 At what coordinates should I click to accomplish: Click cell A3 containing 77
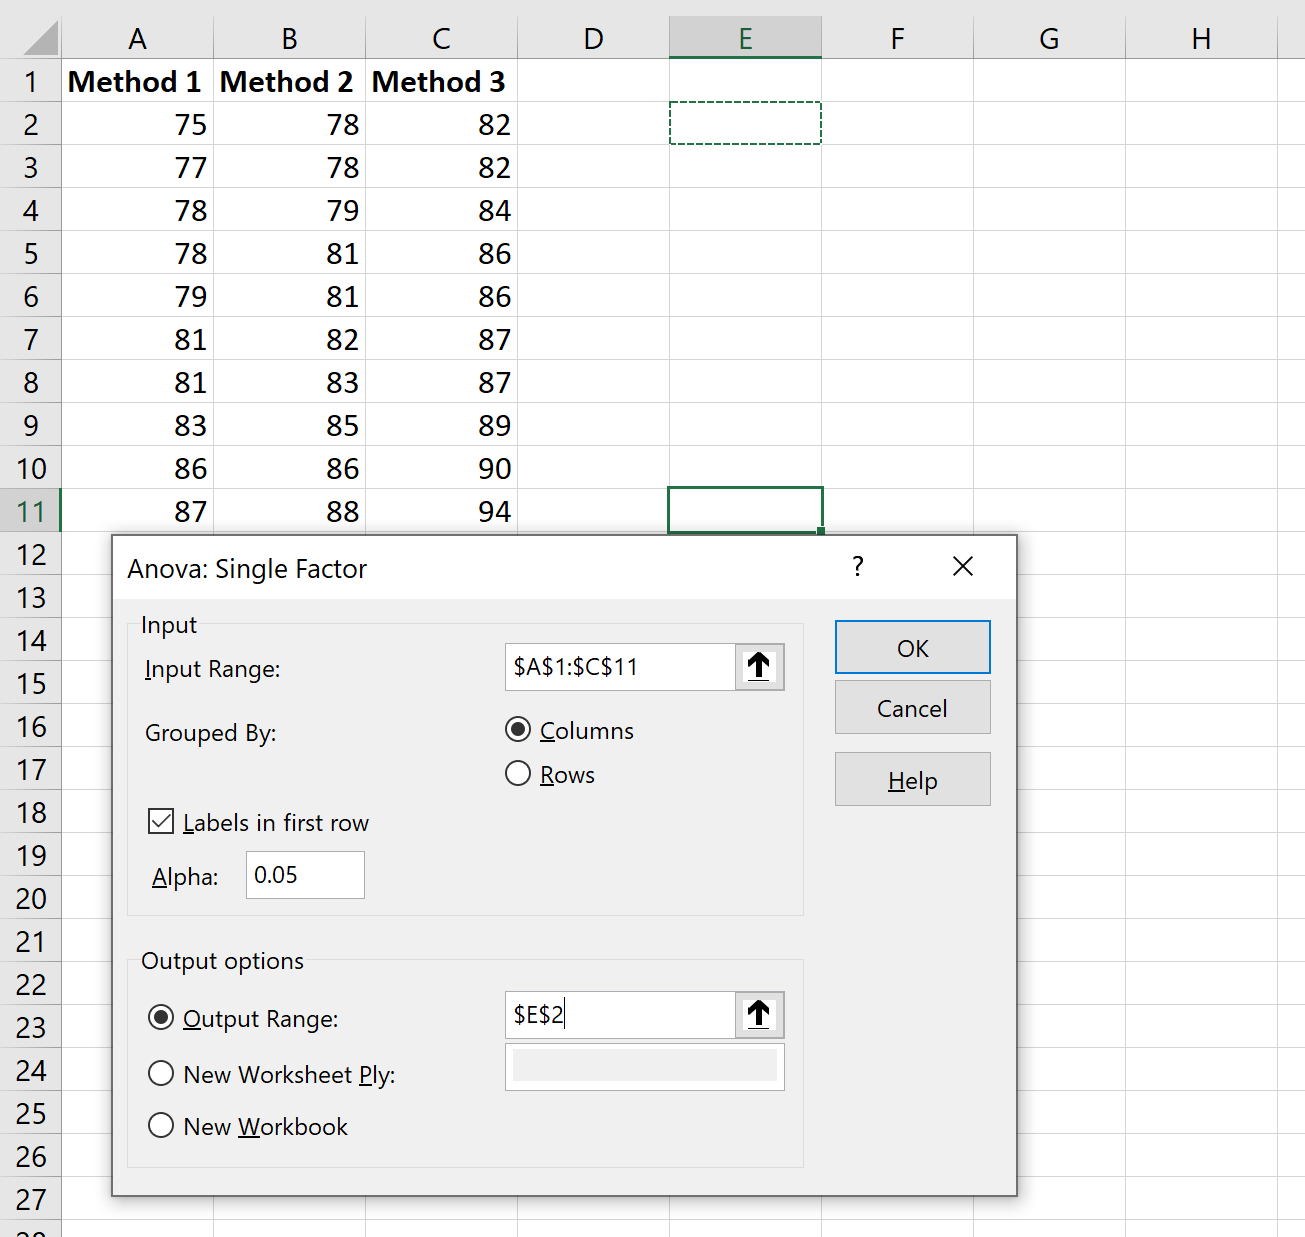click(x=138, y=167)
